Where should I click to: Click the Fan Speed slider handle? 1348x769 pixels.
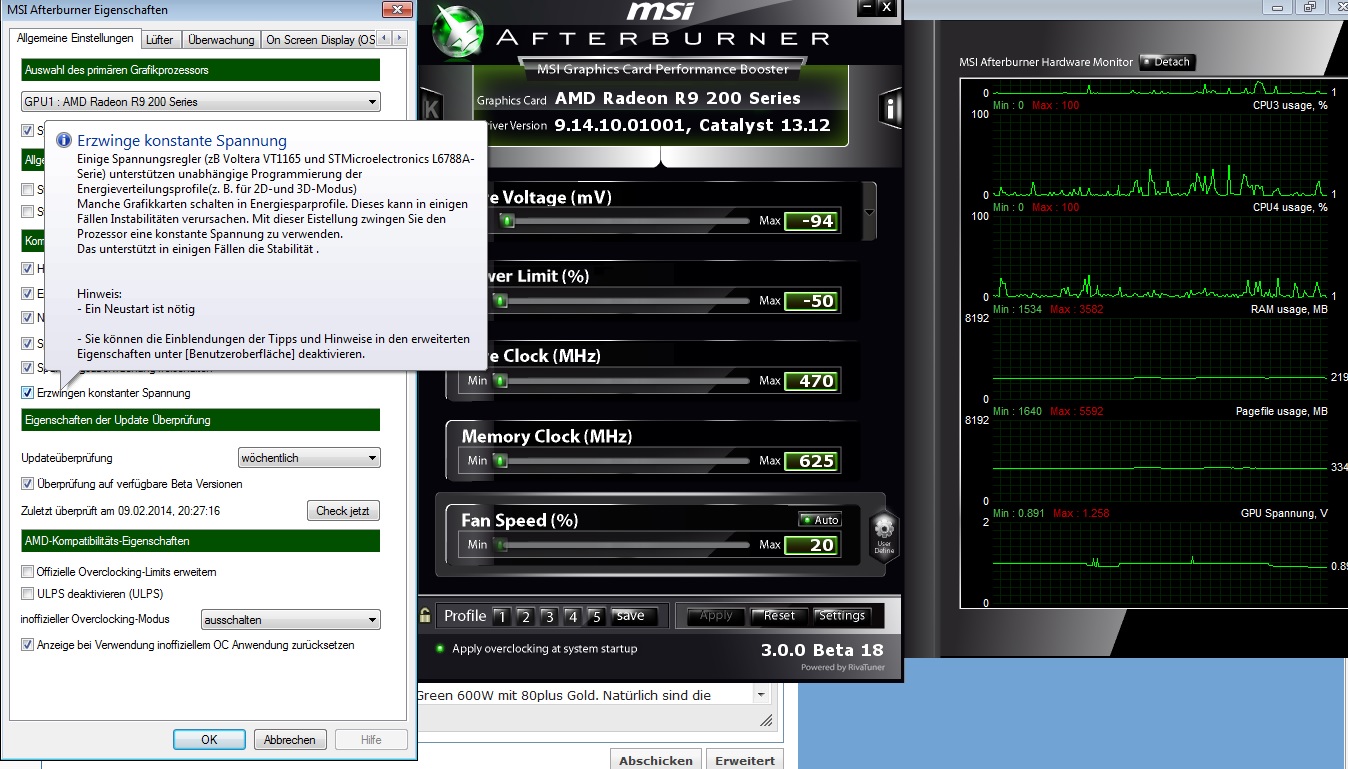[500, 545]
